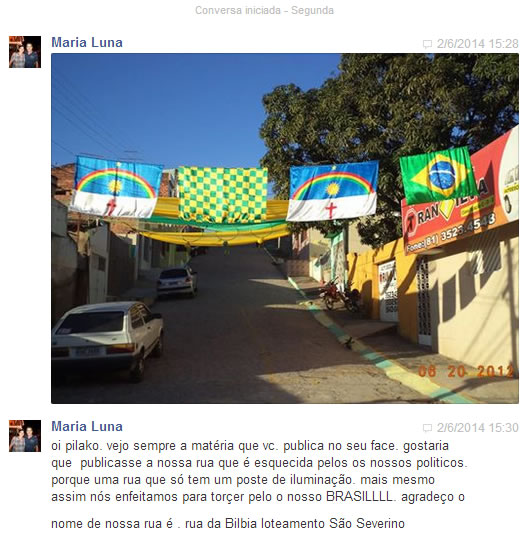
Task: Click the parked motorcycle in the photo
Action: pyautogui.click(x=339, y=296)
